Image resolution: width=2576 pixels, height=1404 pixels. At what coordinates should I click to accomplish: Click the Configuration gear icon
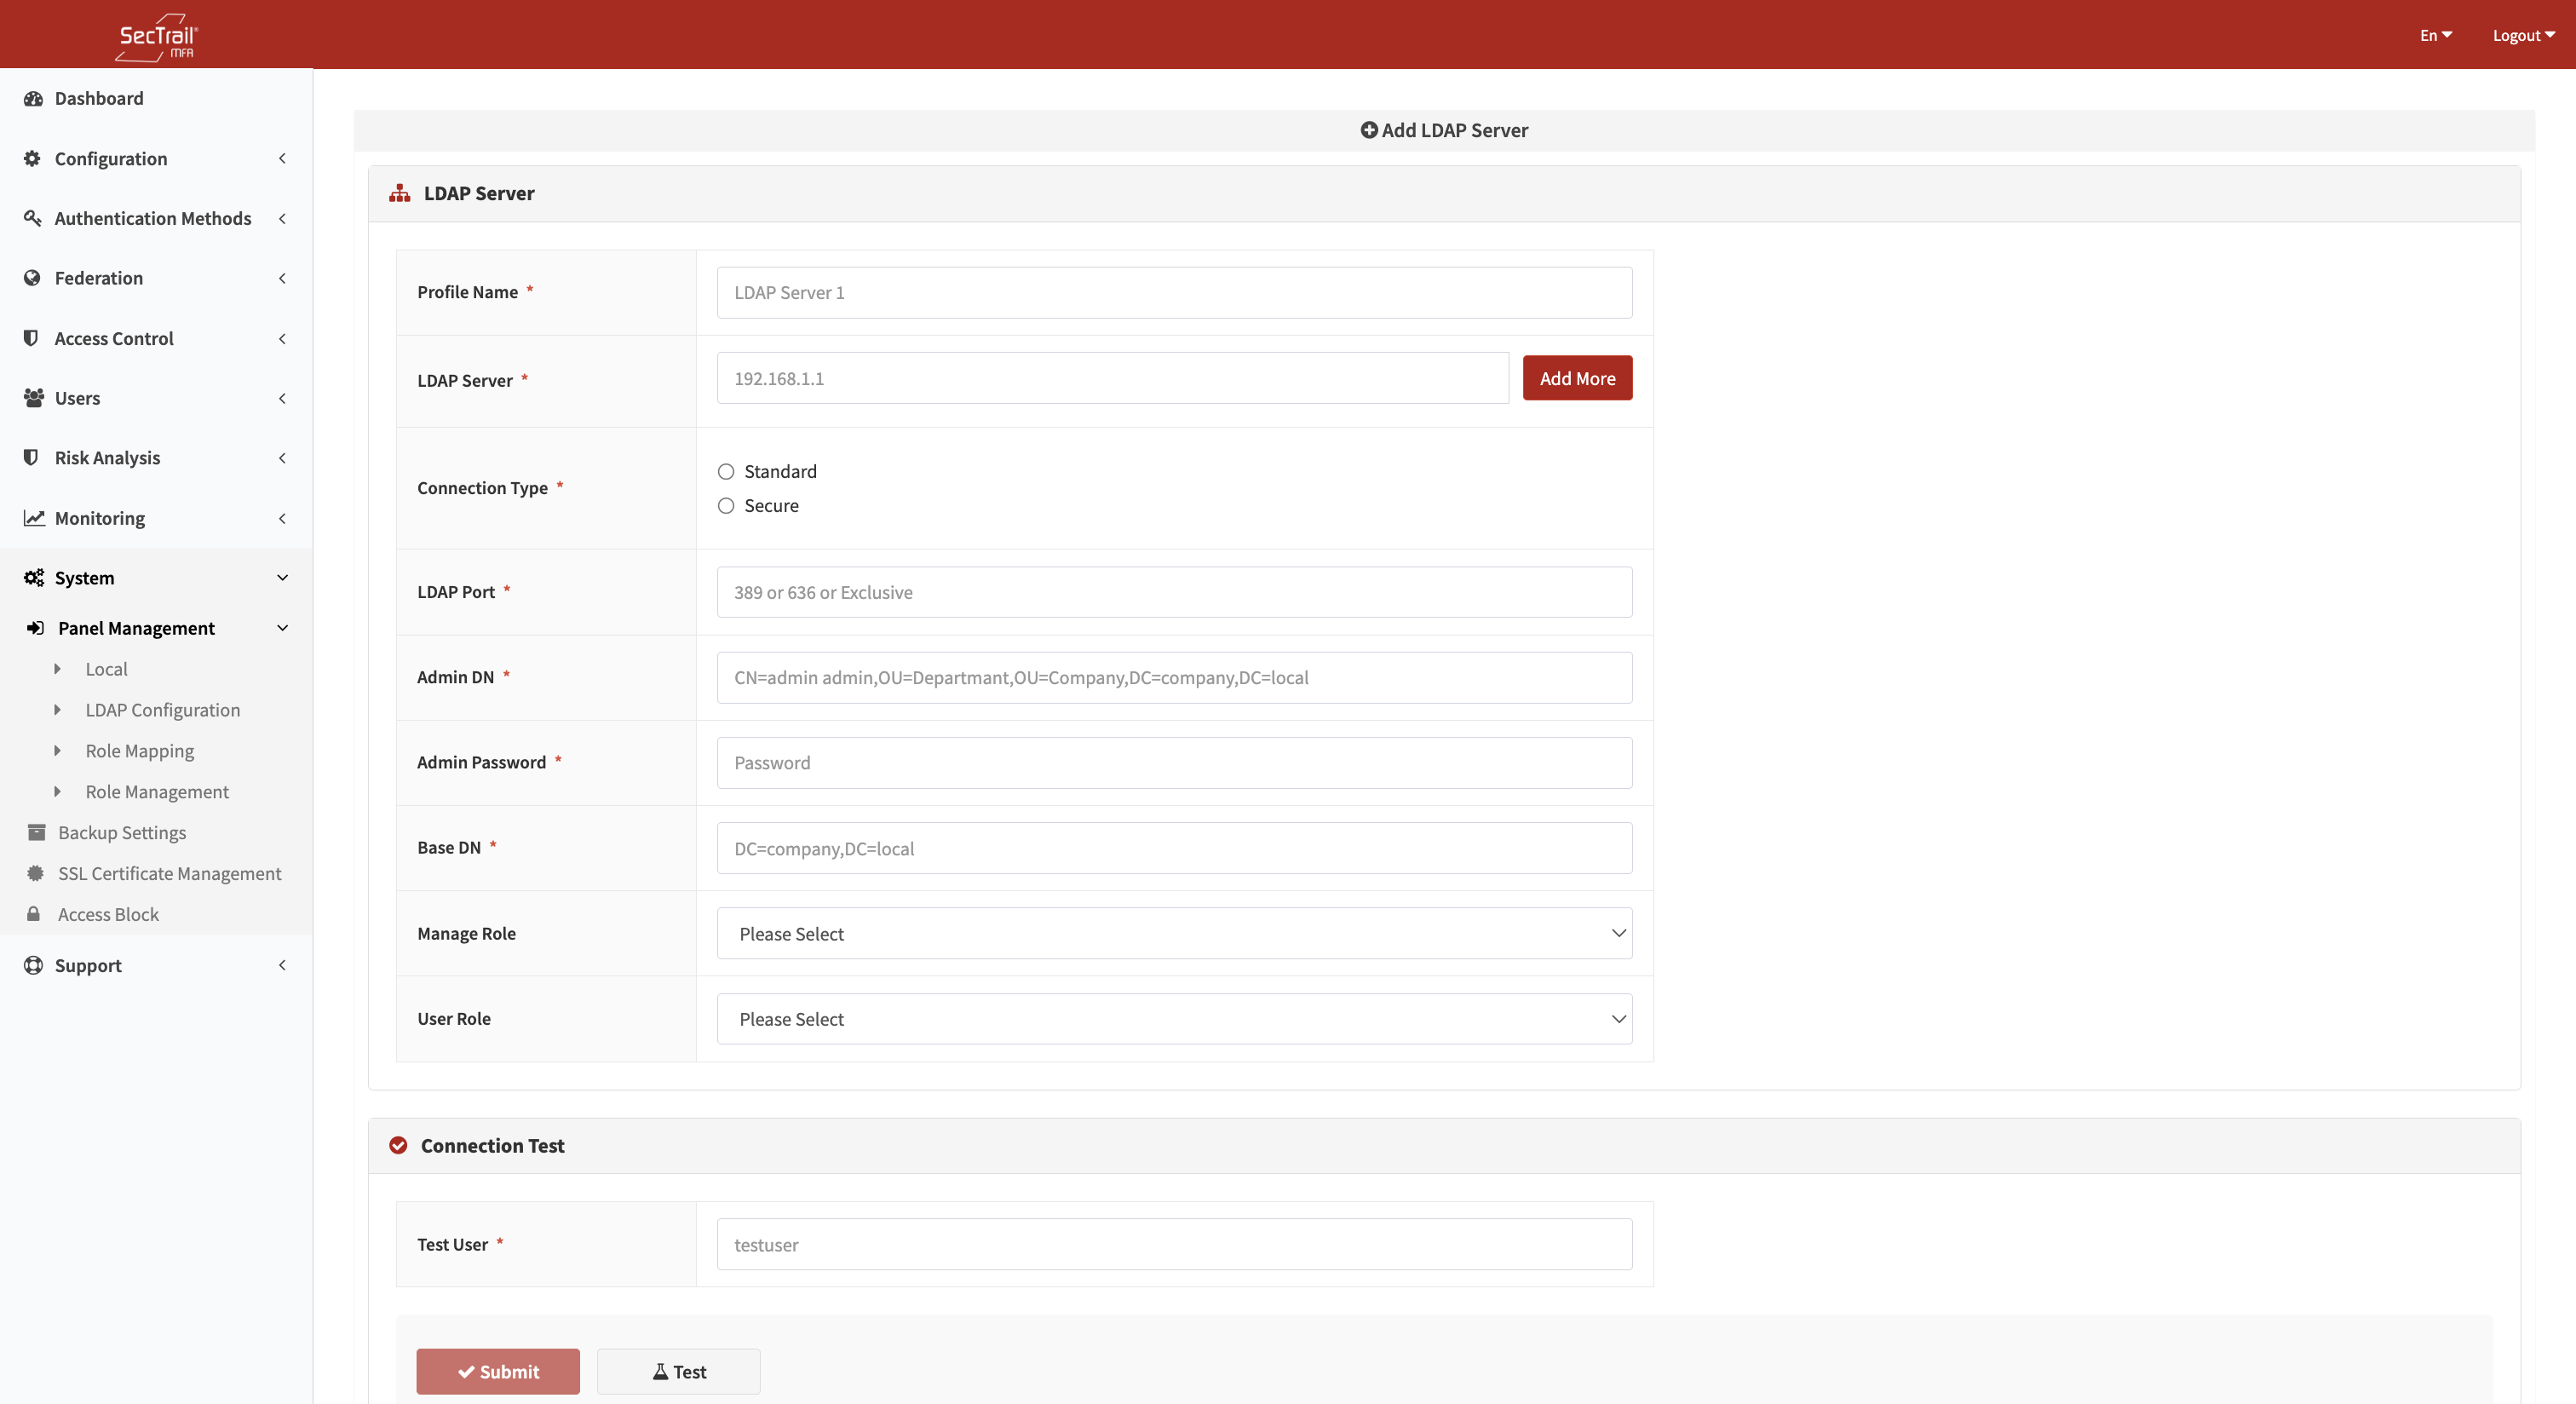[31, 158]
